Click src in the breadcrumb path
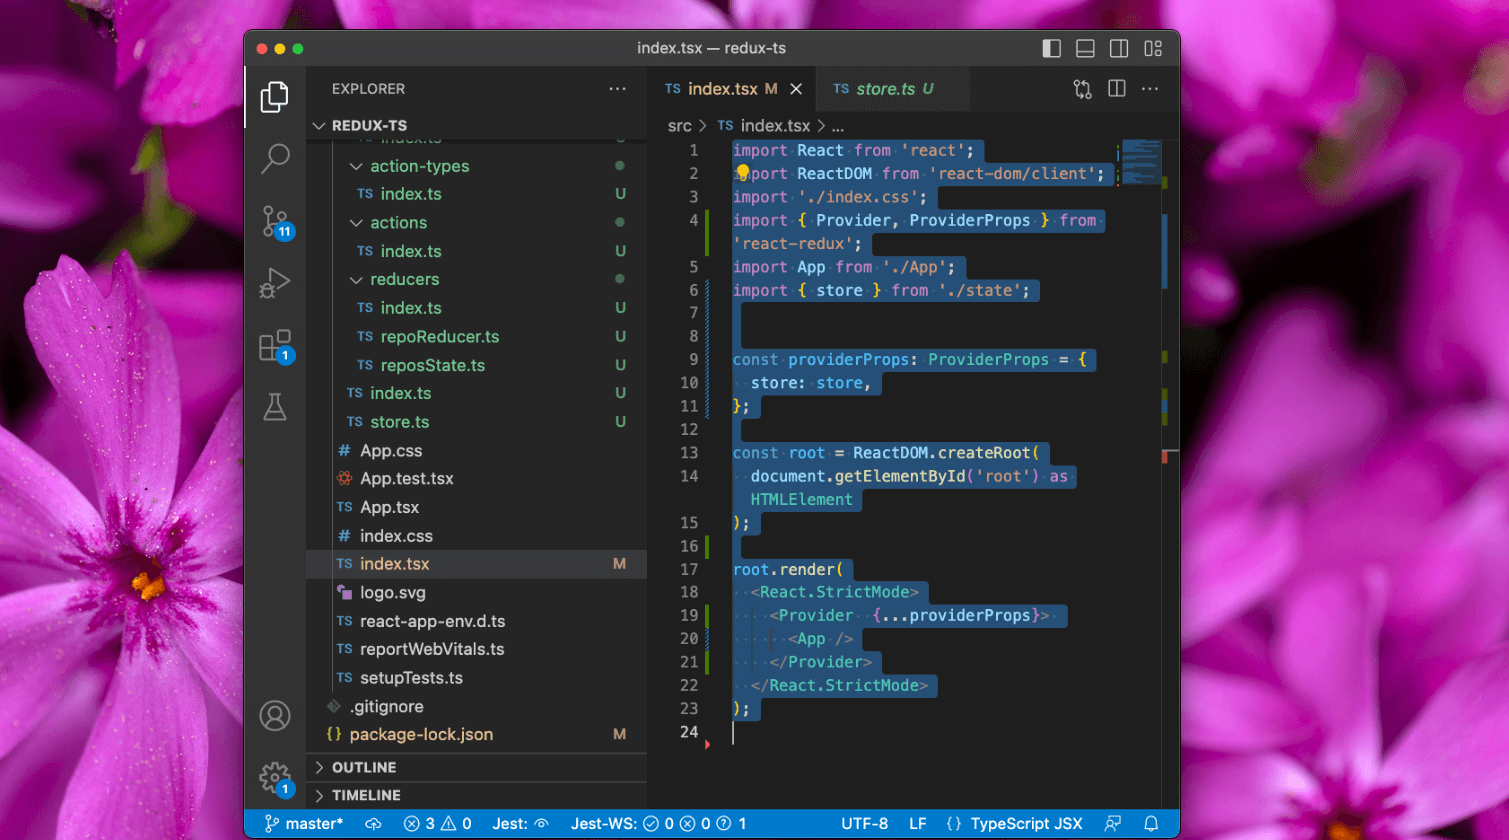Viewport: 1509px width, 840px height. click(x=679, y=126)
